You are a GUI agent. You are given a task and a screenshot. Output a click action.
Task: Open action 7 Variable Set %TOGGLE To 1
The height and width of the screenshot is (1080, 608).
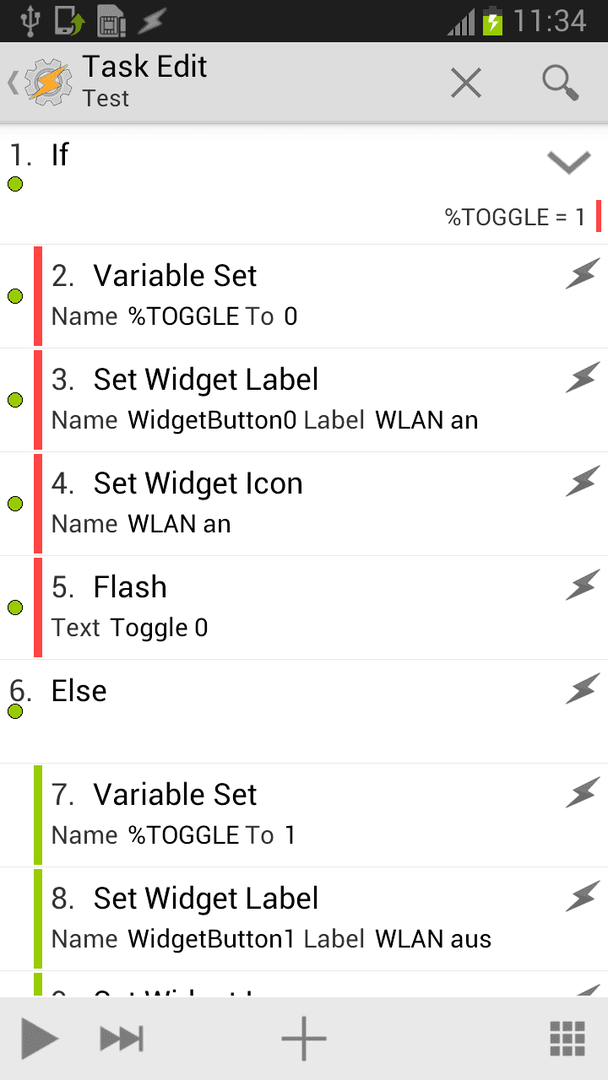pyautogui.click(x=304, y=816)
